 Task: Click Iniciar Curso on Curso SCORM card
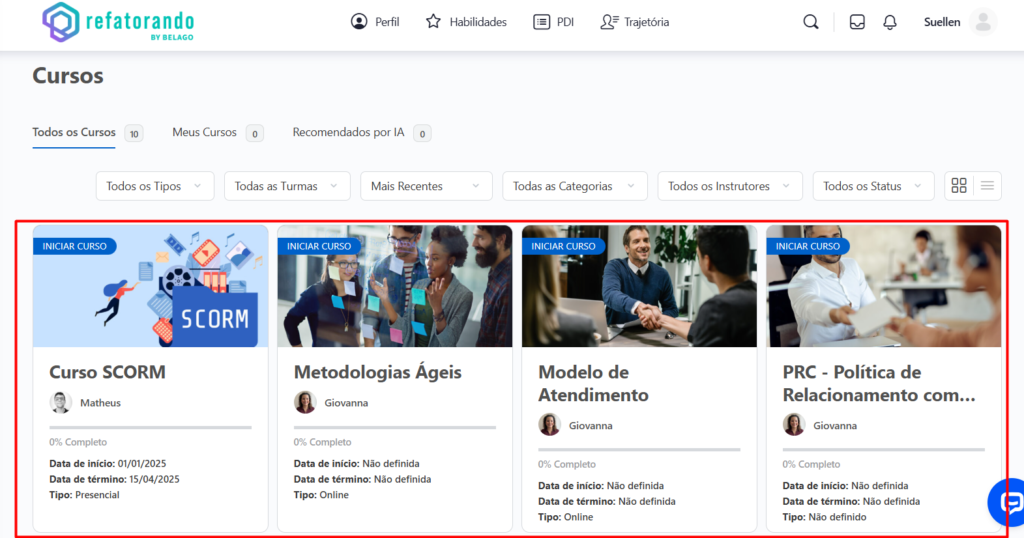click(x=75, y=246)
